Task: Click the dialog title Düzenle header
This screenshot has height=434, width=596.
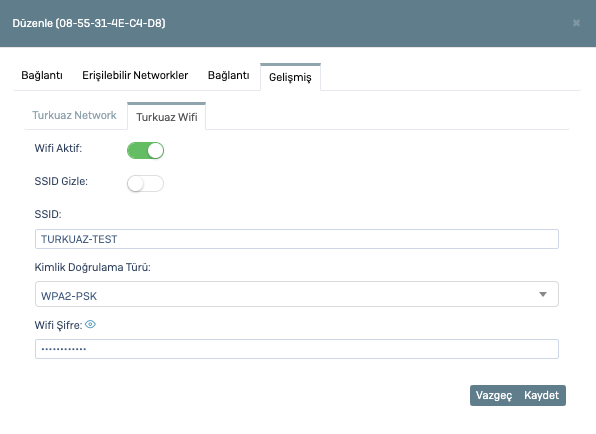Action: pyautogui.click(x=89, y=23)
